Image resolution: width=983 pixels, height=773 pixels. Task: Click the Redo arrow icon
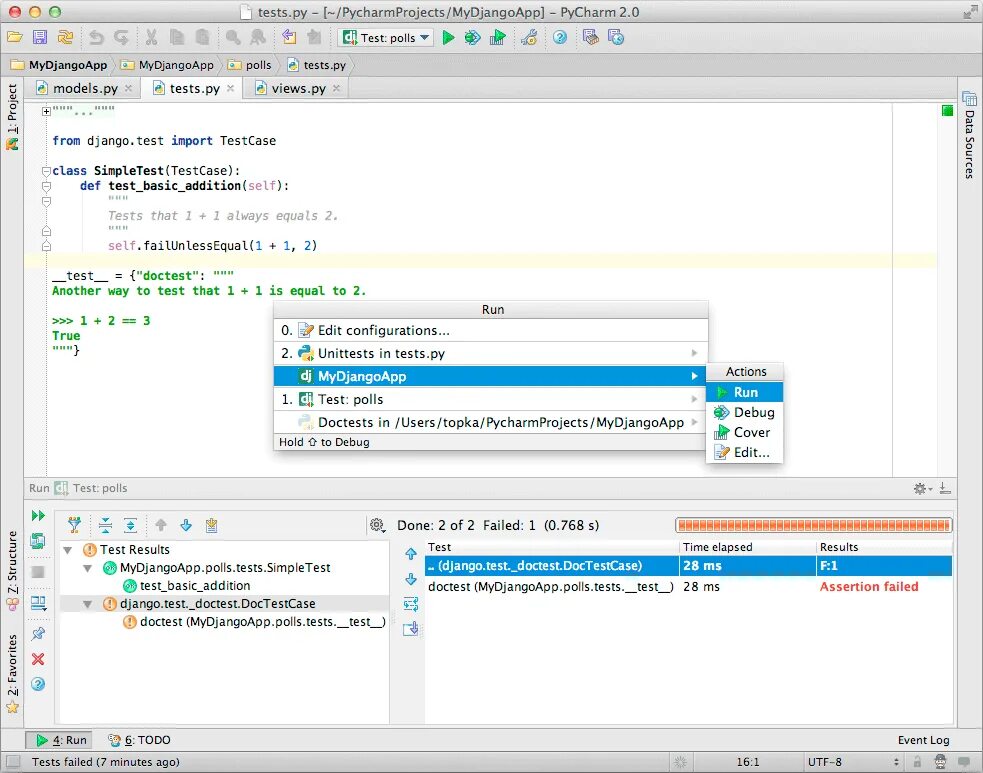pyautogui.click(x=121, y=38)
